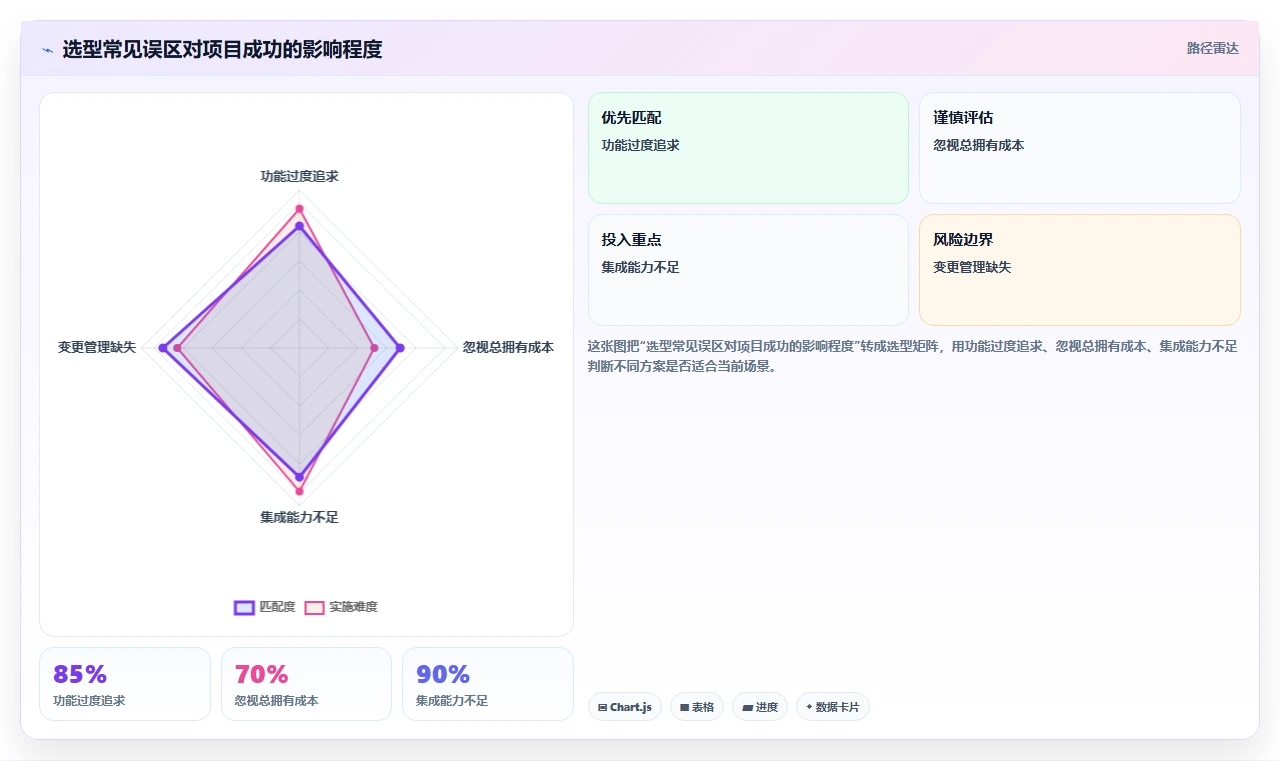1280x761 pixels.
Task: Open the 风险边界 card
Action: pos(1079,270)
